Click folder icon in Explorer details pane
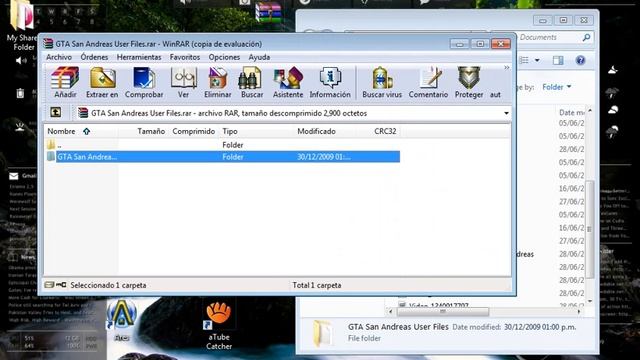Viewport: 640px width, 360px height. (322, 333)
